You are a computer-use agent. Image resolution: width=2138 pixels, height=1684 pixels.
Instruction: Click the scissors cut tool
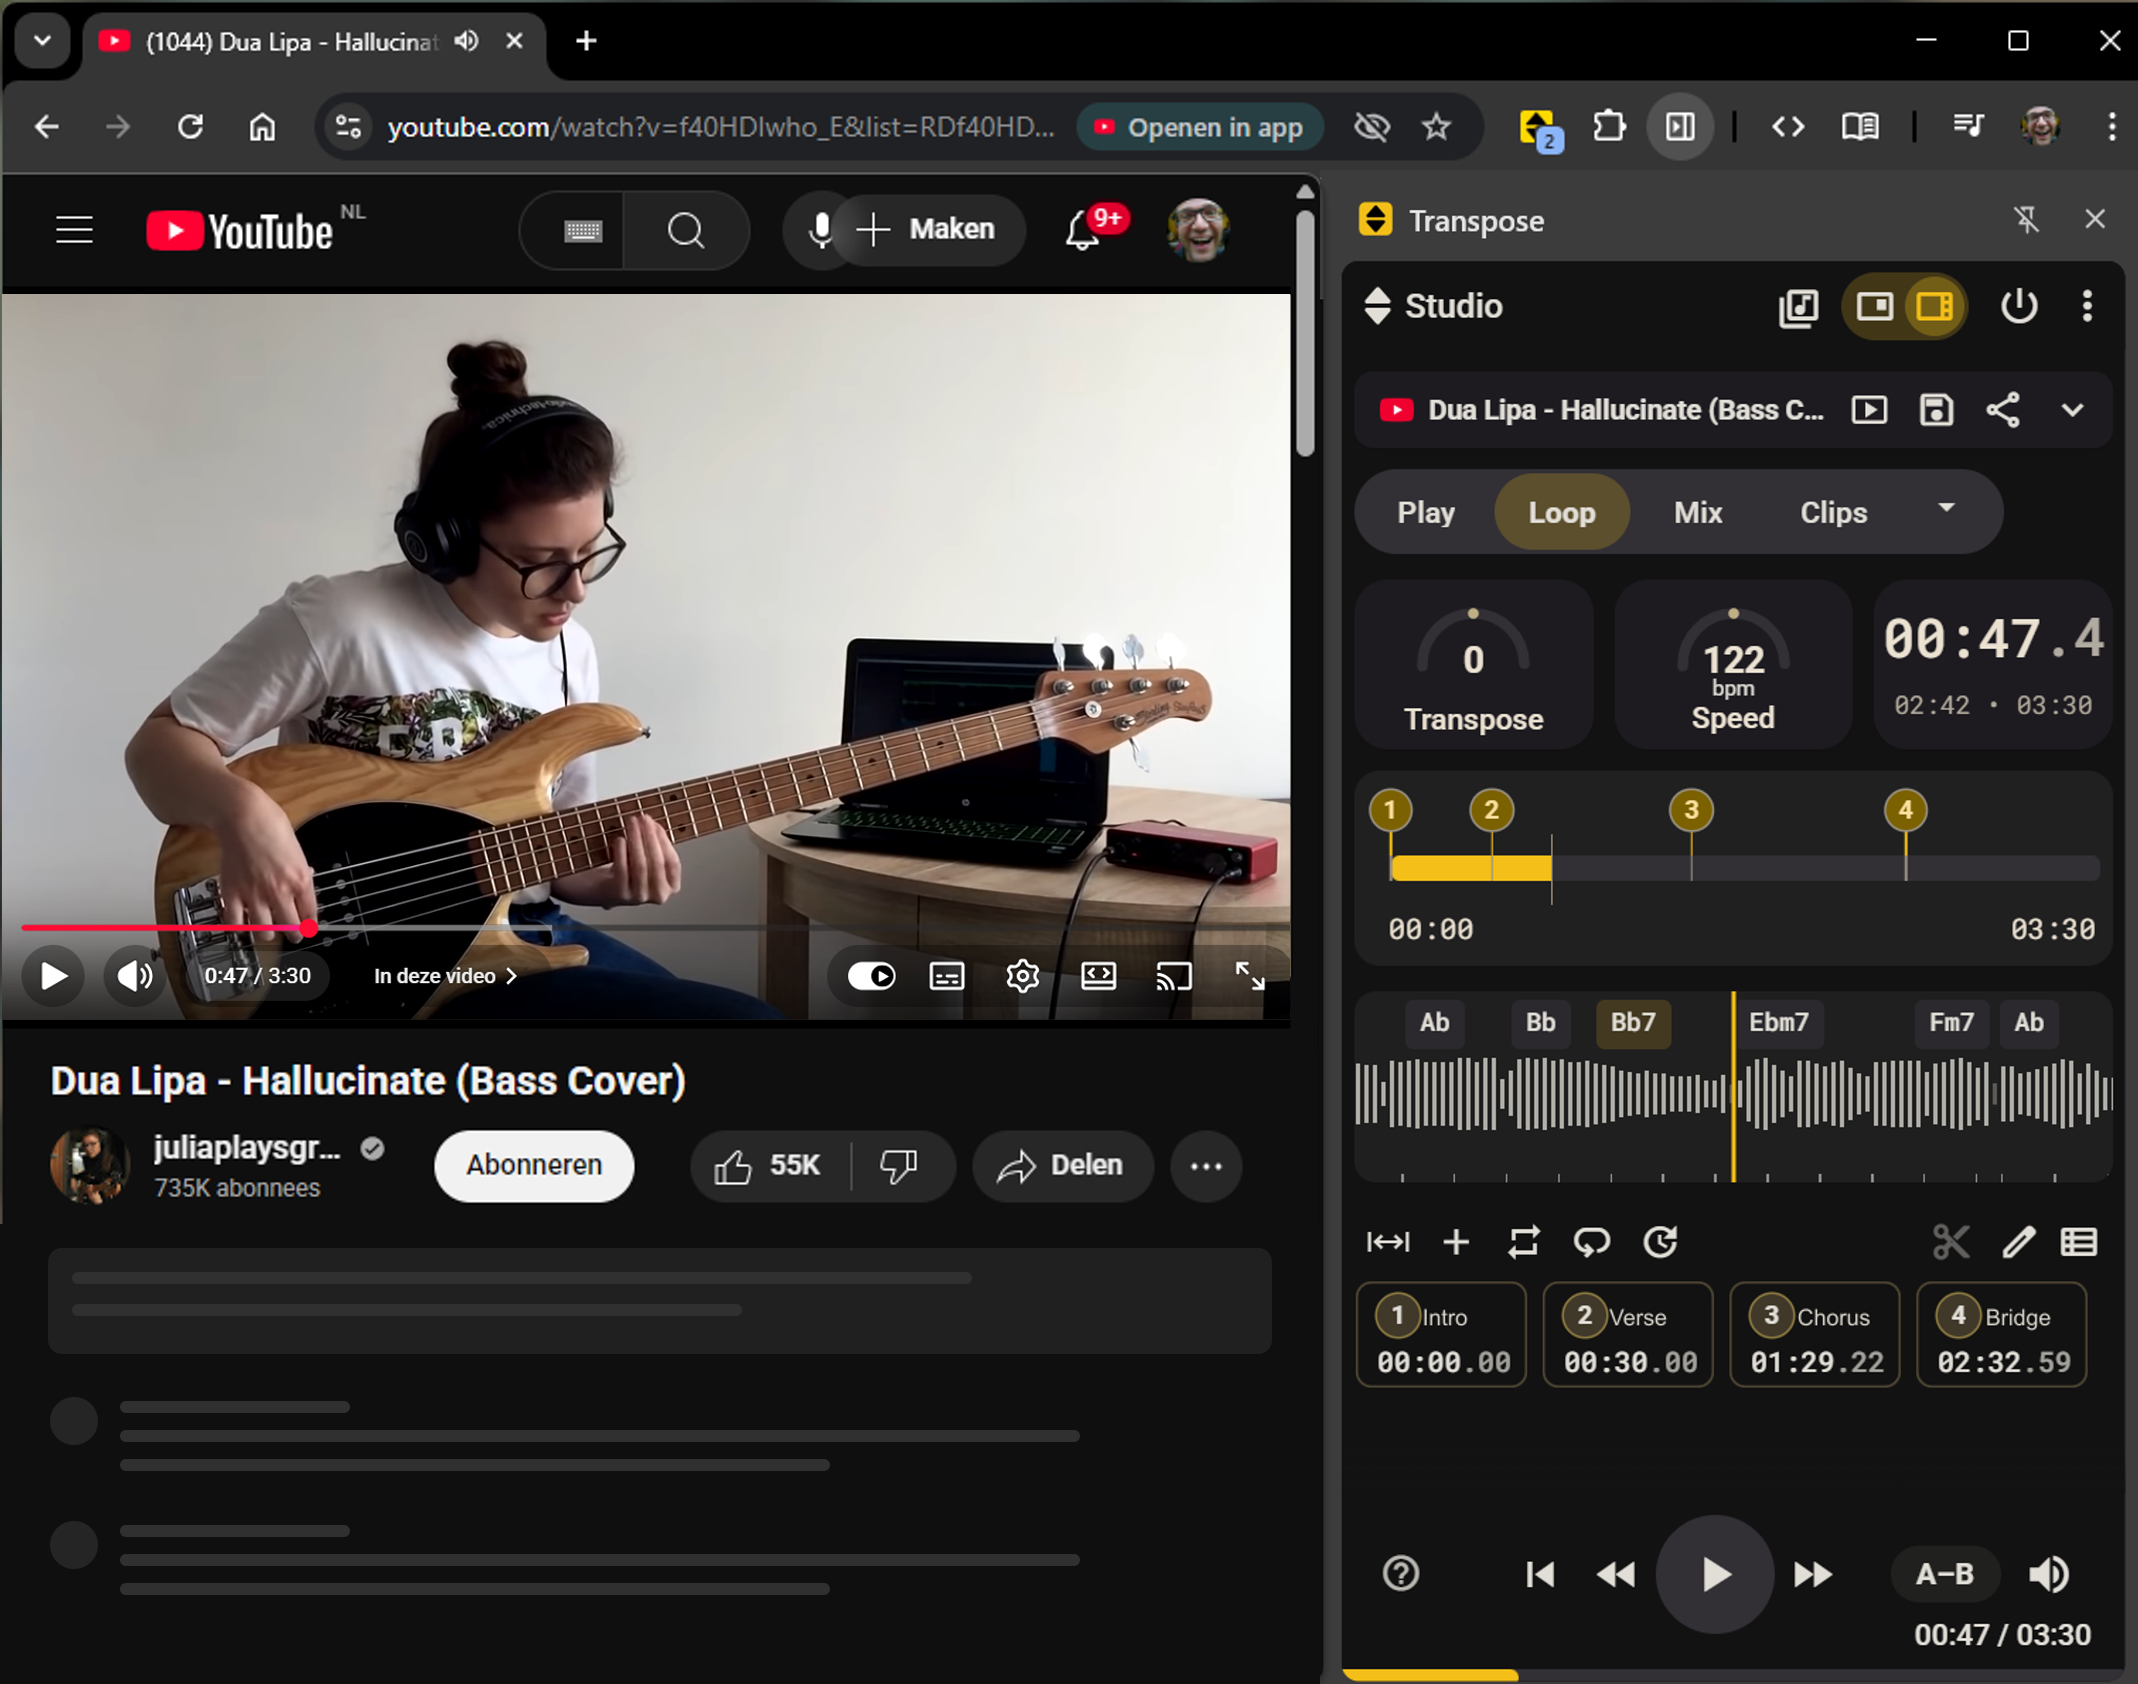(1951, 1242)
